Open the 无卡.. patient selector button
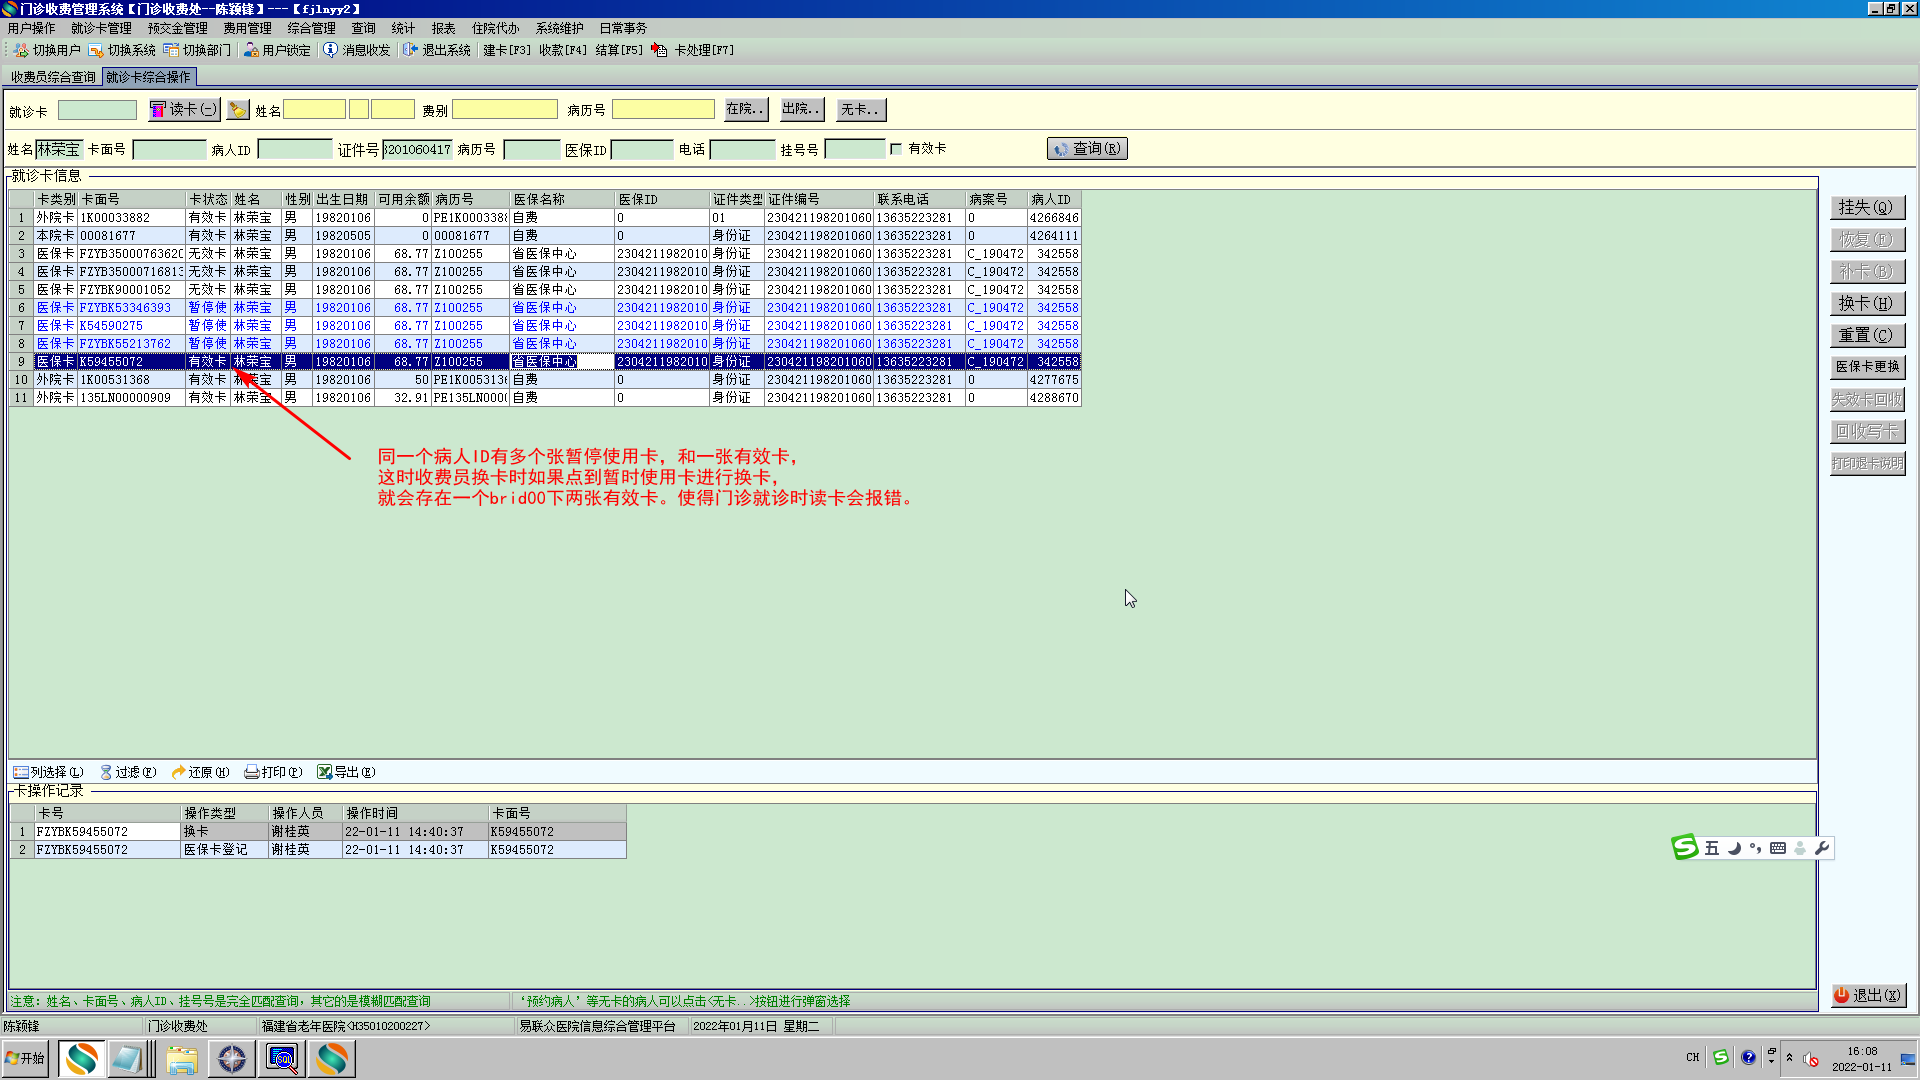This screenshot has height=1080, width=1920. tap(860, 109)
